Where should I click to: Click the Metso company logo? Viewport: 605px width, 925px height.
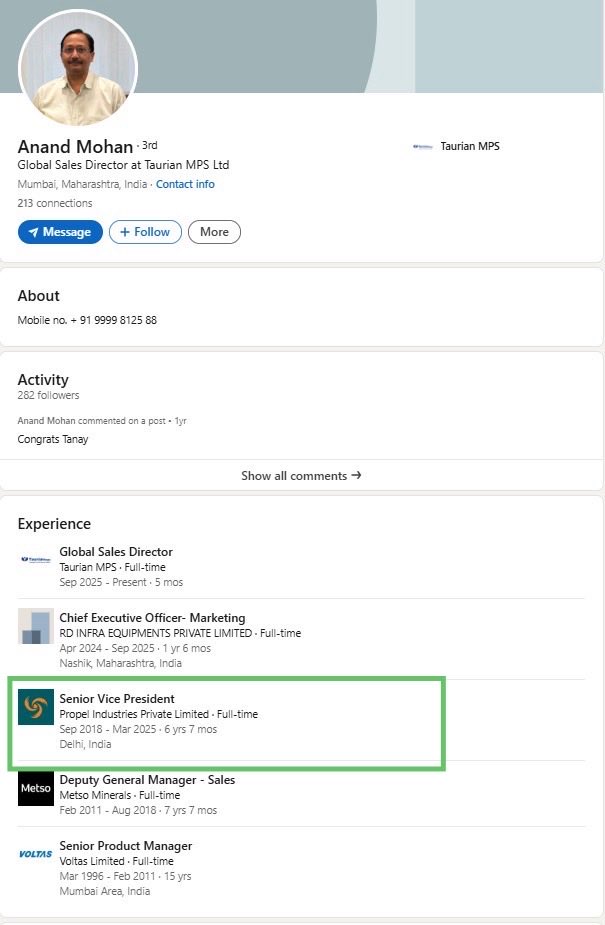pos(35,788)
